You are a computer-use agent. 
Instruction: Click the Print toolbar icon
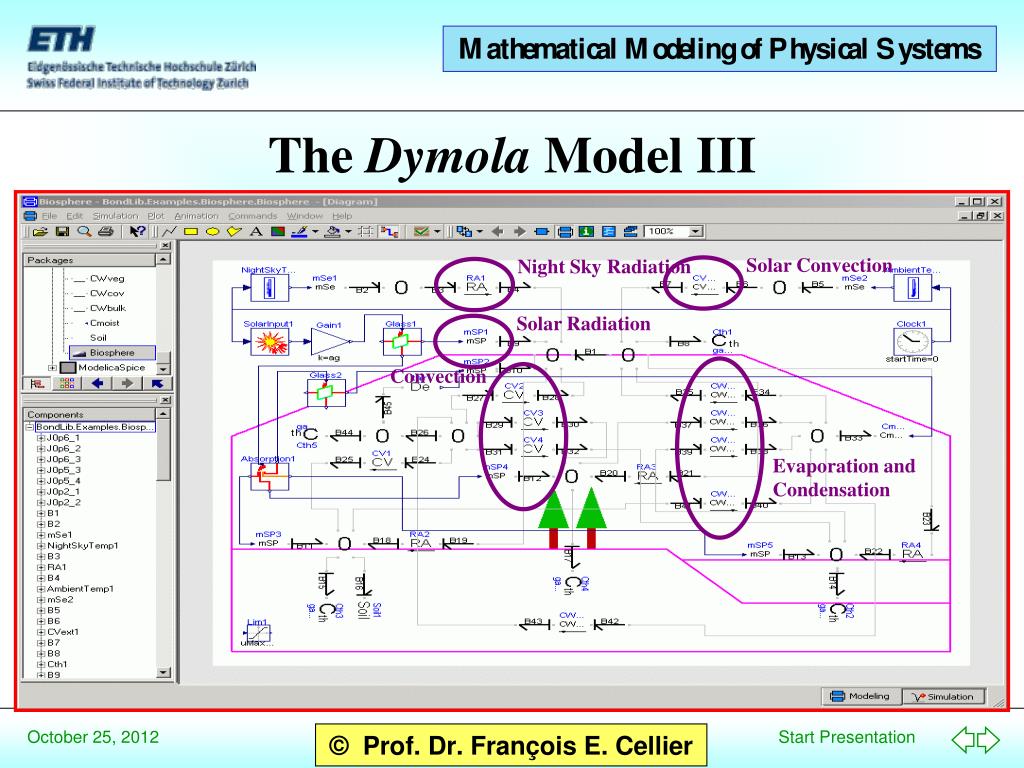pos(106,231)
